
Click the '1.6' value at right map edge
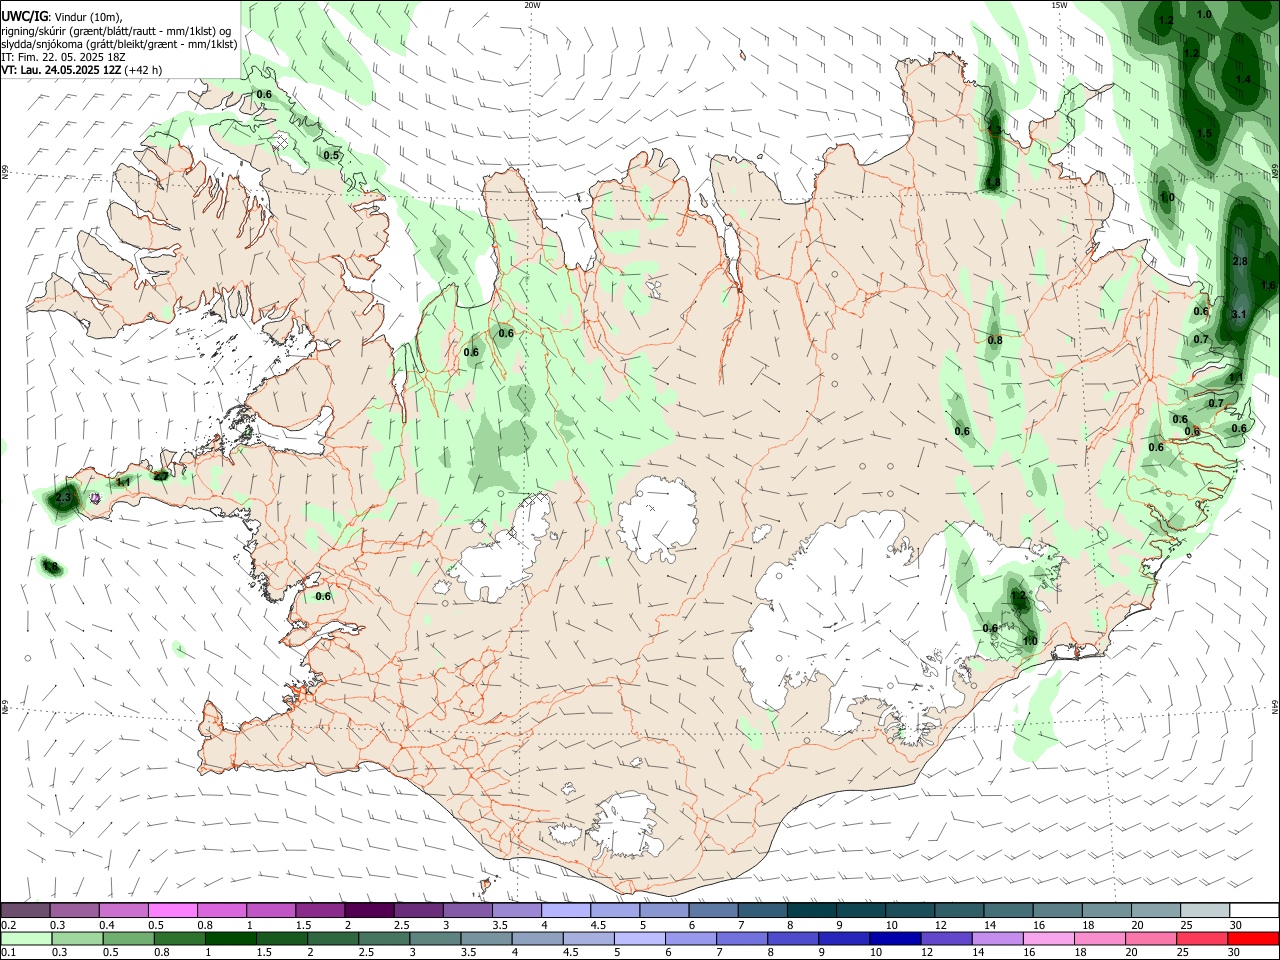coord(1269,285)
